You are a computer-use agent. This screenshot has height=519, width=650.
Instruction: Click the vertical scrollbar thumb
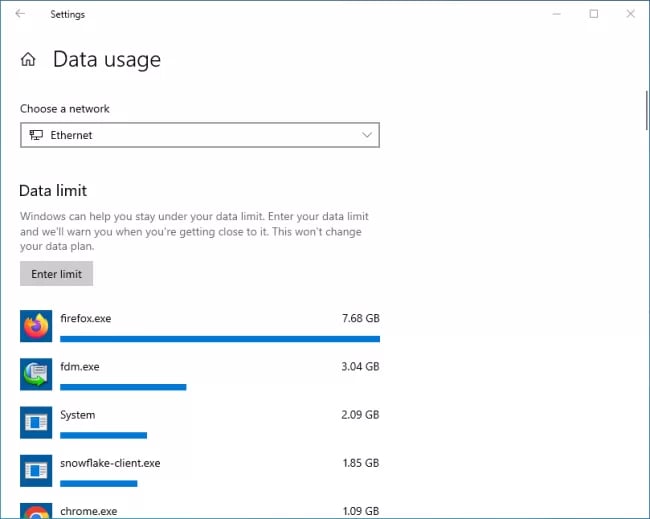pyautogui.click(x=646, y=110)
